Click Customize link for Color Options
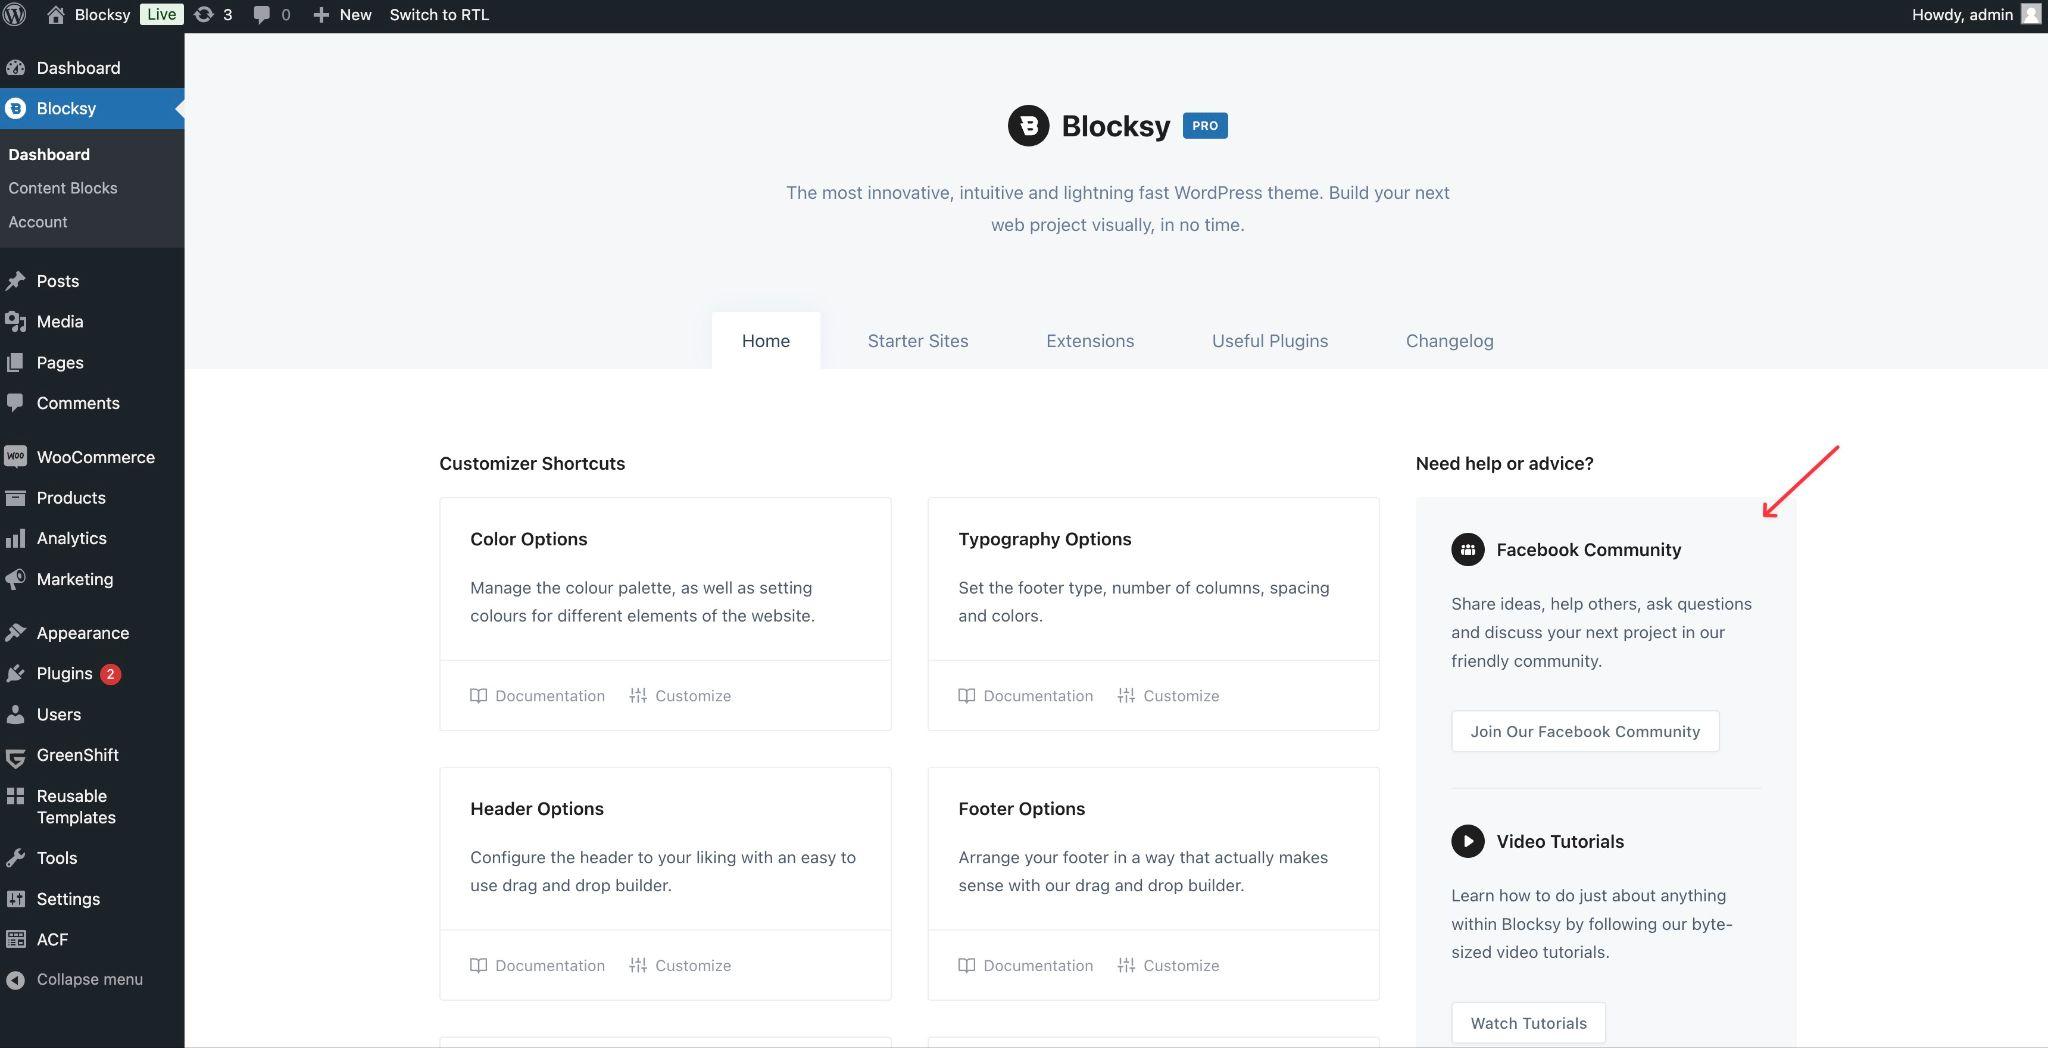This screenshot has height=1048, width=2048. pyautogui.click(x=680, y=696)
